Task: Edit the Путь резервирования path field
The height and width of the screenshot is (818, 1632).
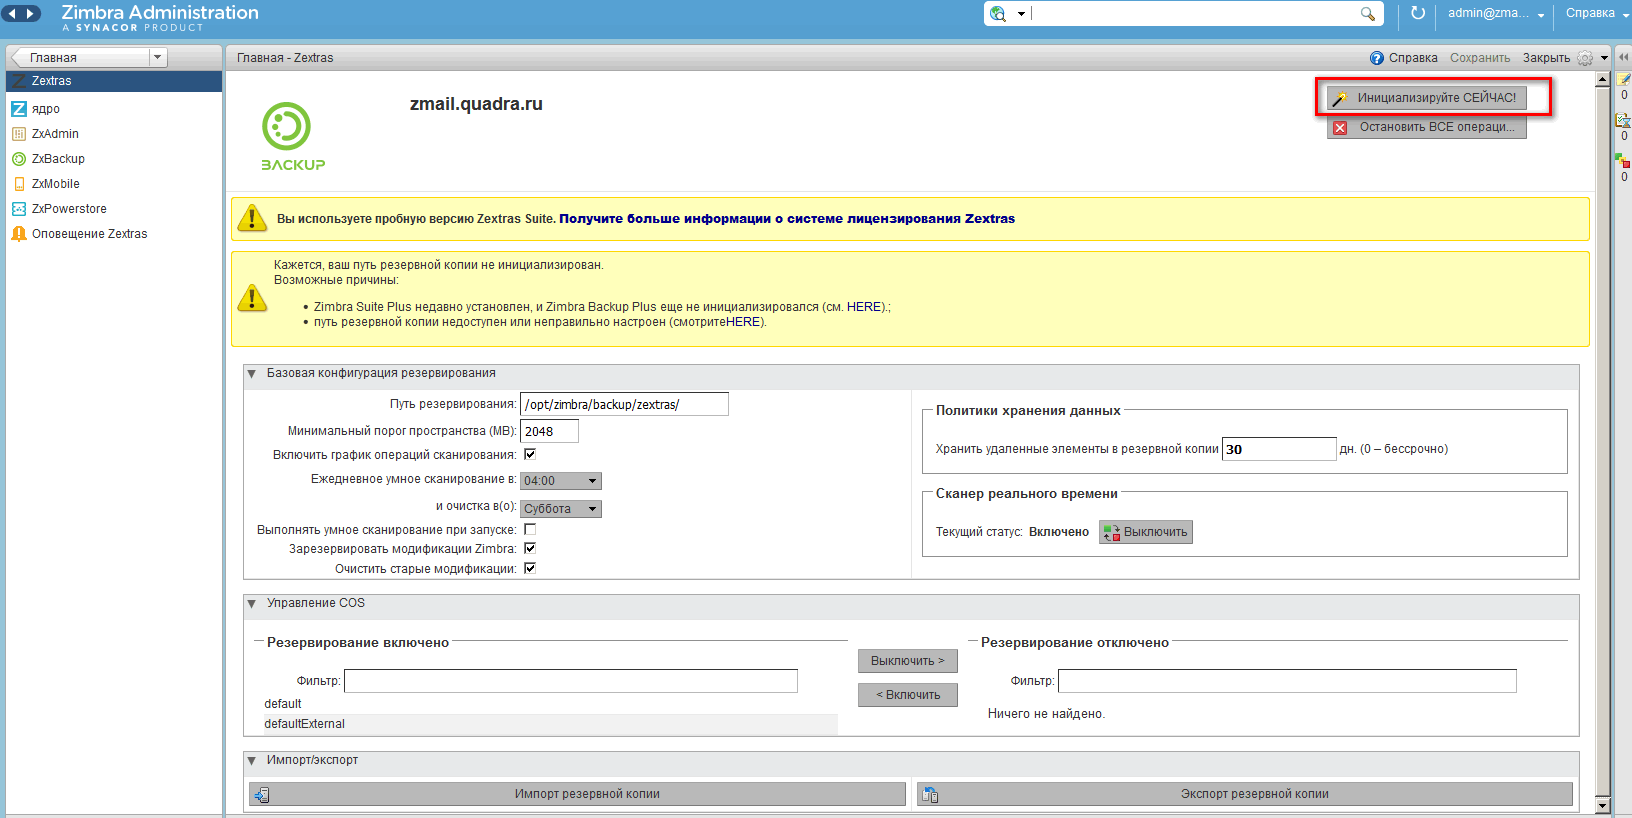Action: [x=624, y=404]
